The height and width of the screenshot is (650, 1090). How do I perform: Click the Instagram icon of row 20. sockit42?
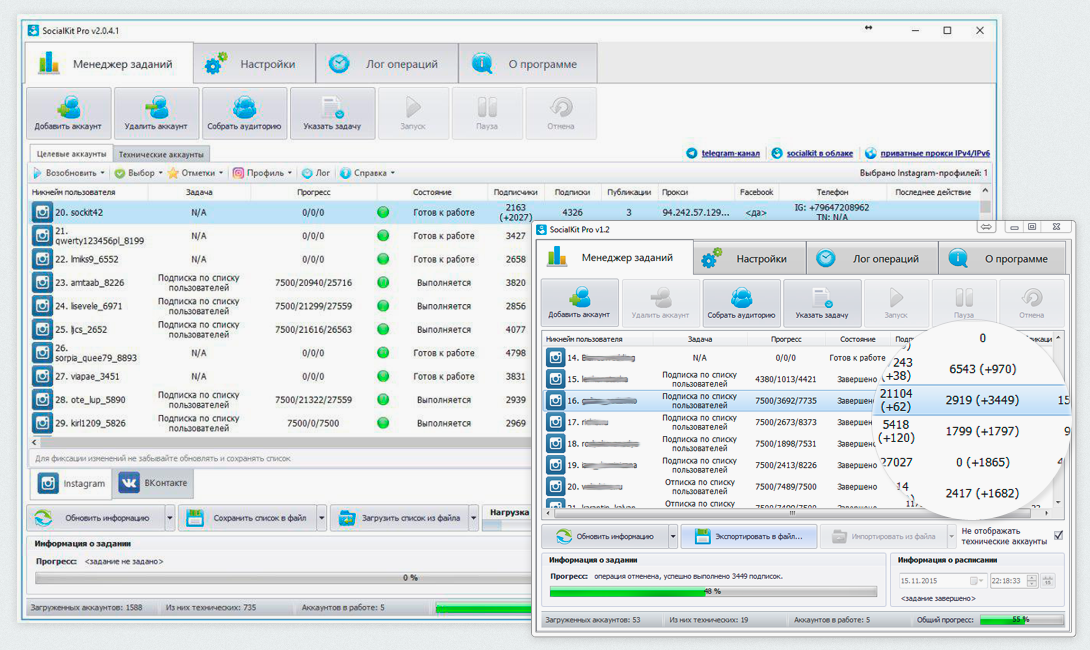(42, 213)
